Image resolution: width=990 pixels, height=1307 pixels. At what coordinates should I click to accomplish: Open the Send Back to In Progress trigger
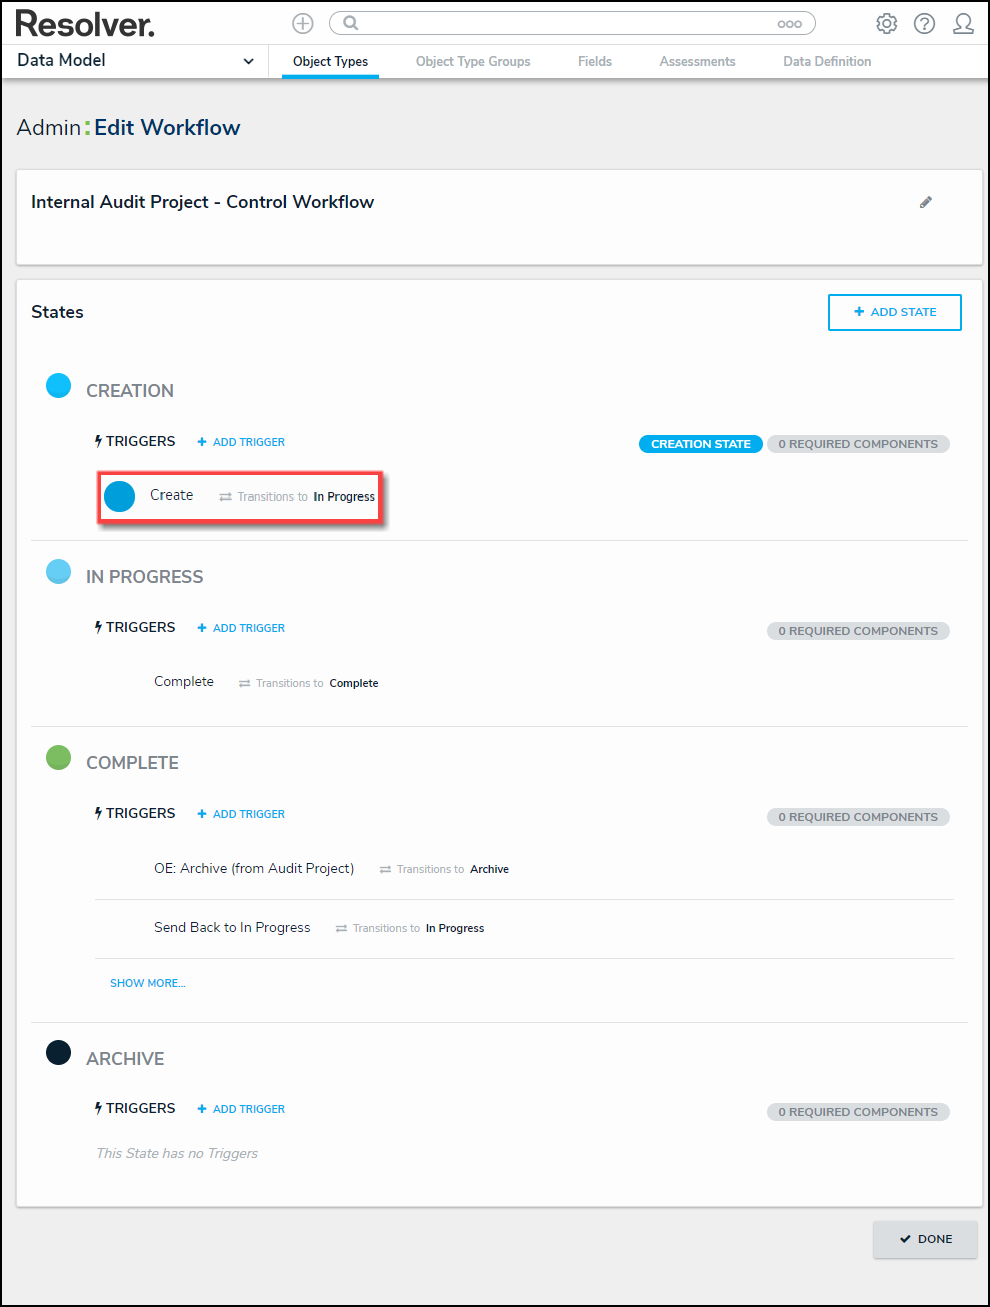232,928
